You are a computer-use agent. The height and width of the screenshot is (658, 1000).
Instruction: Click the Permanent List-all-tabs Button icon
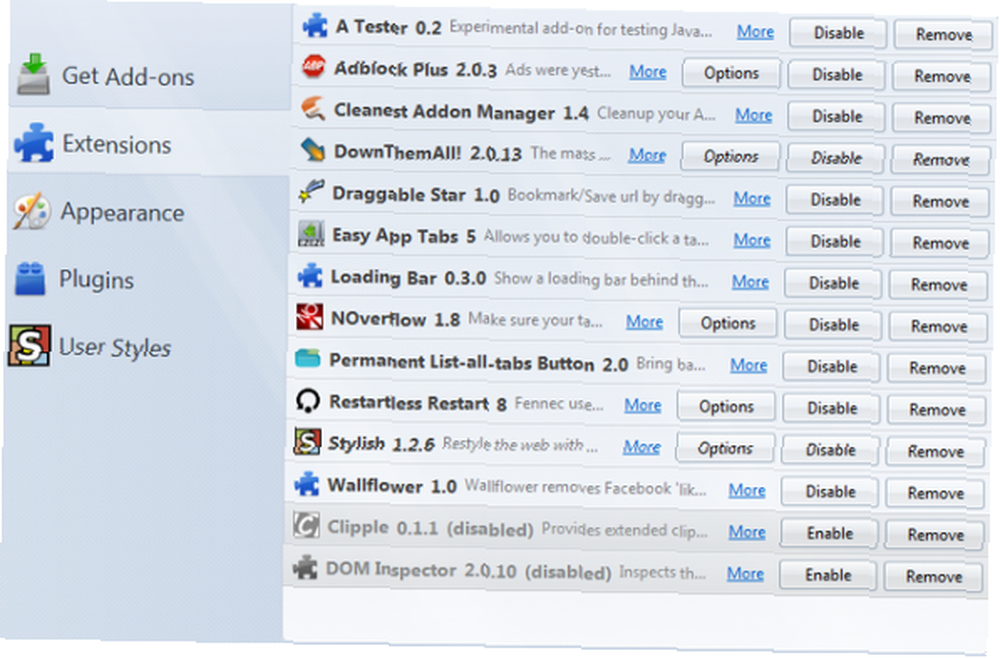pyautogui.click(x=308, y=358)
